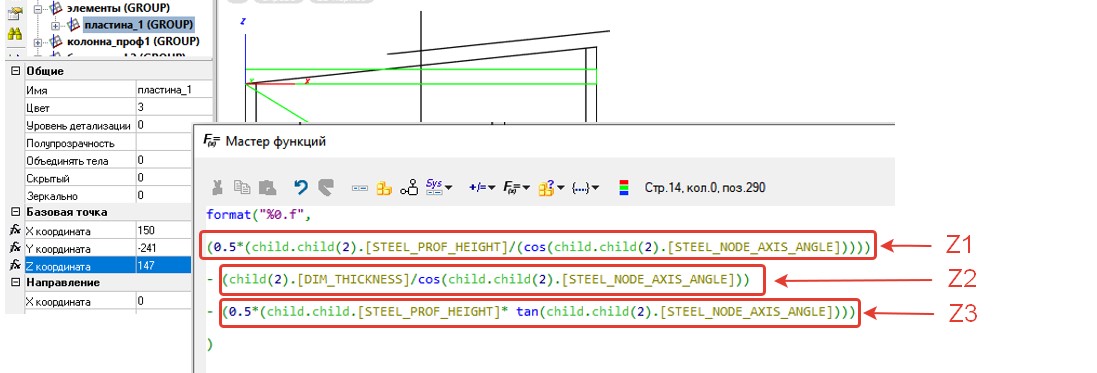
Task: Click the yellow blocks object icon
Action: point(383,188)
